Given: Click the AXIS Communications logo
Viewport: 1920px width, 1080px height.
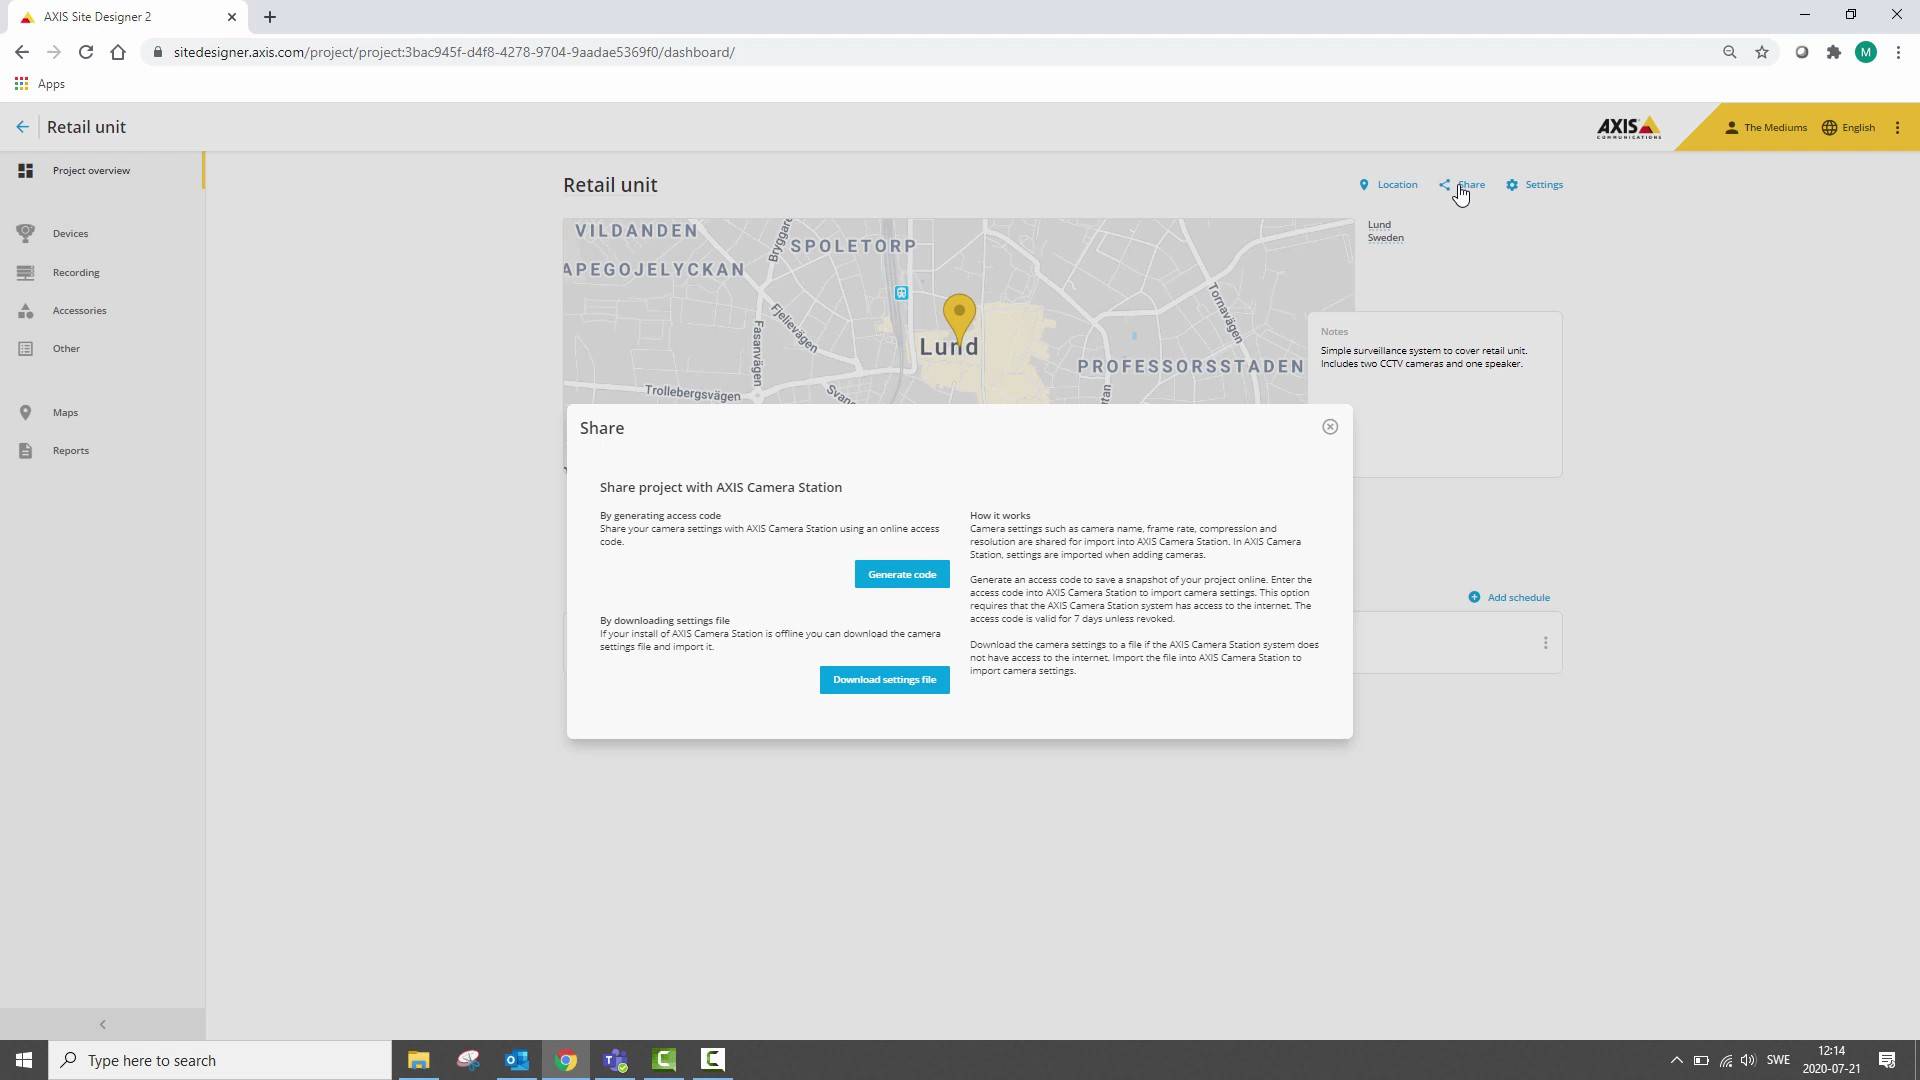Looking at the screenshot, I should (1629, 127).
